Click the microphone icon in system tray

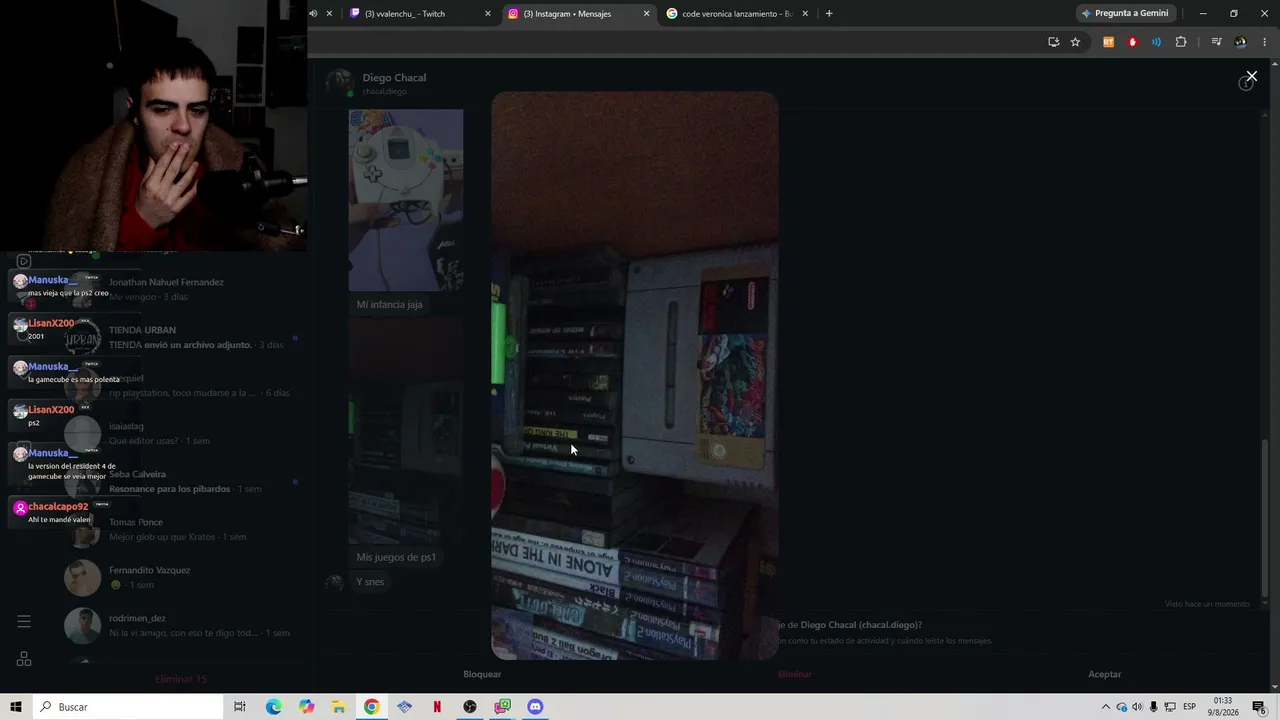[x=1153, y=707]
